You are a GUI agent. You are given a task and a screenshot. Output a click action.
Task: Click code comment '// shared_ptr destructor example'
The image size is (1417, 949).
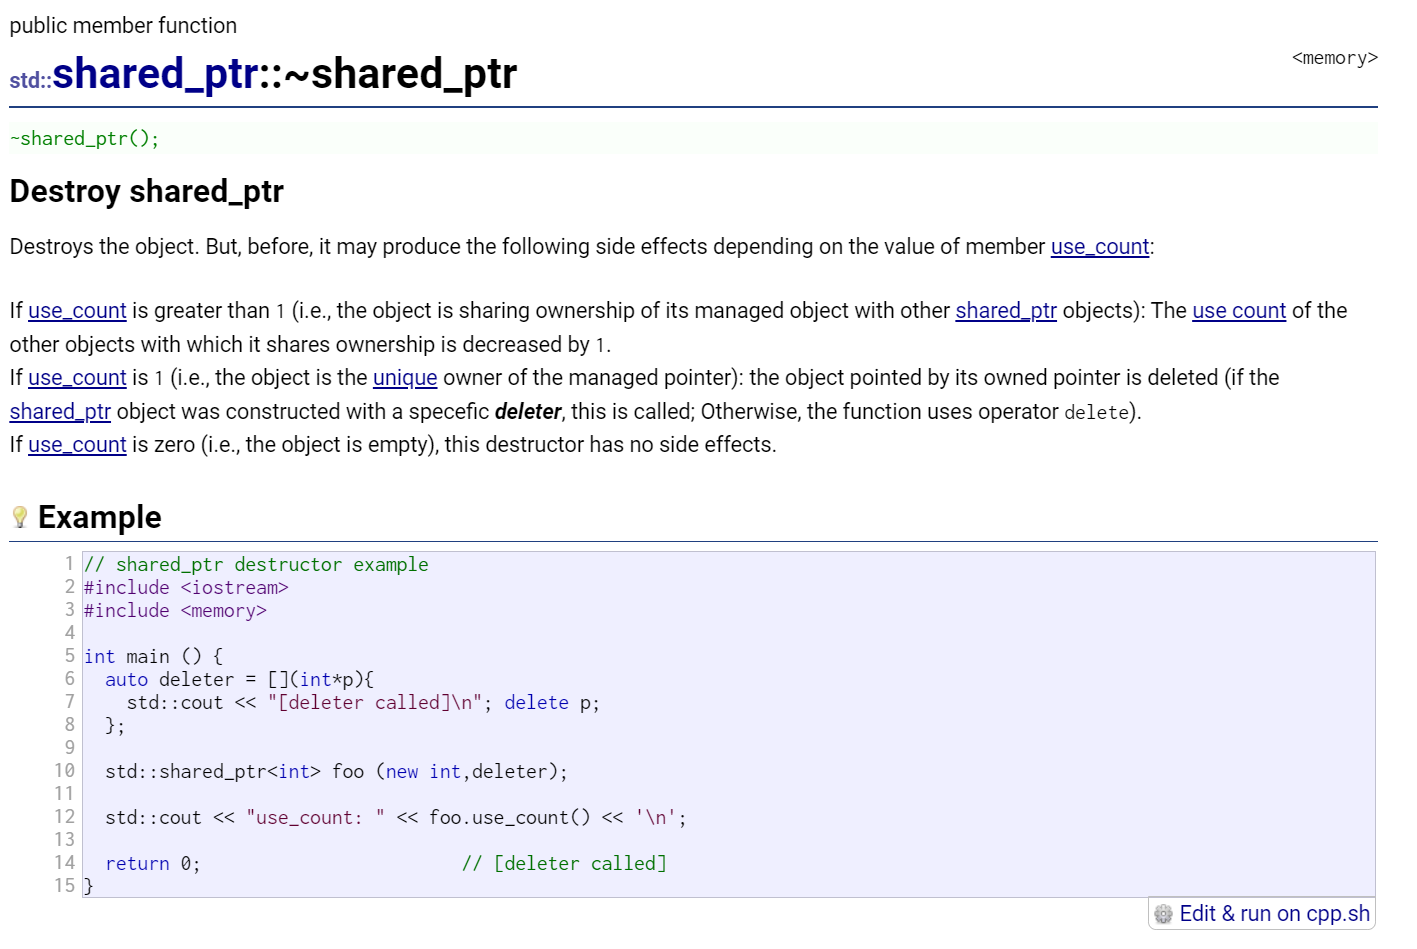256,565
